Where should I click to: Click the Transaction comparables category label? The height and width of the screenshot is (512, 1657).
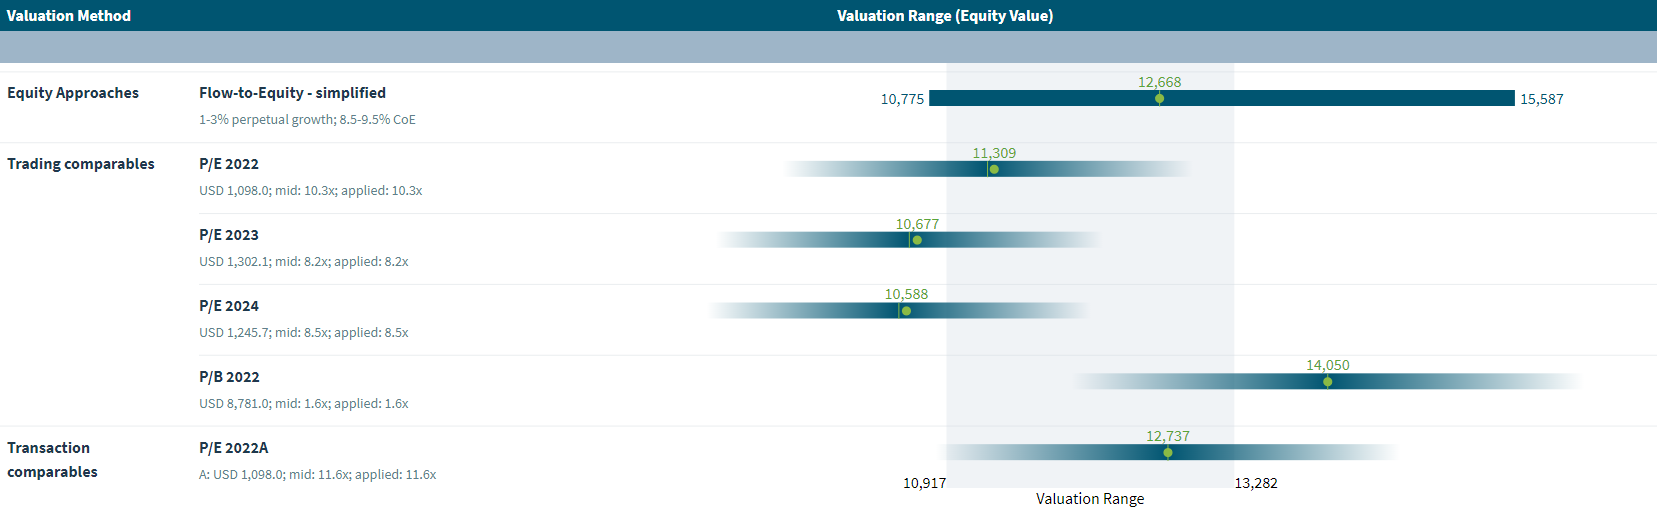tap(52, 460)
